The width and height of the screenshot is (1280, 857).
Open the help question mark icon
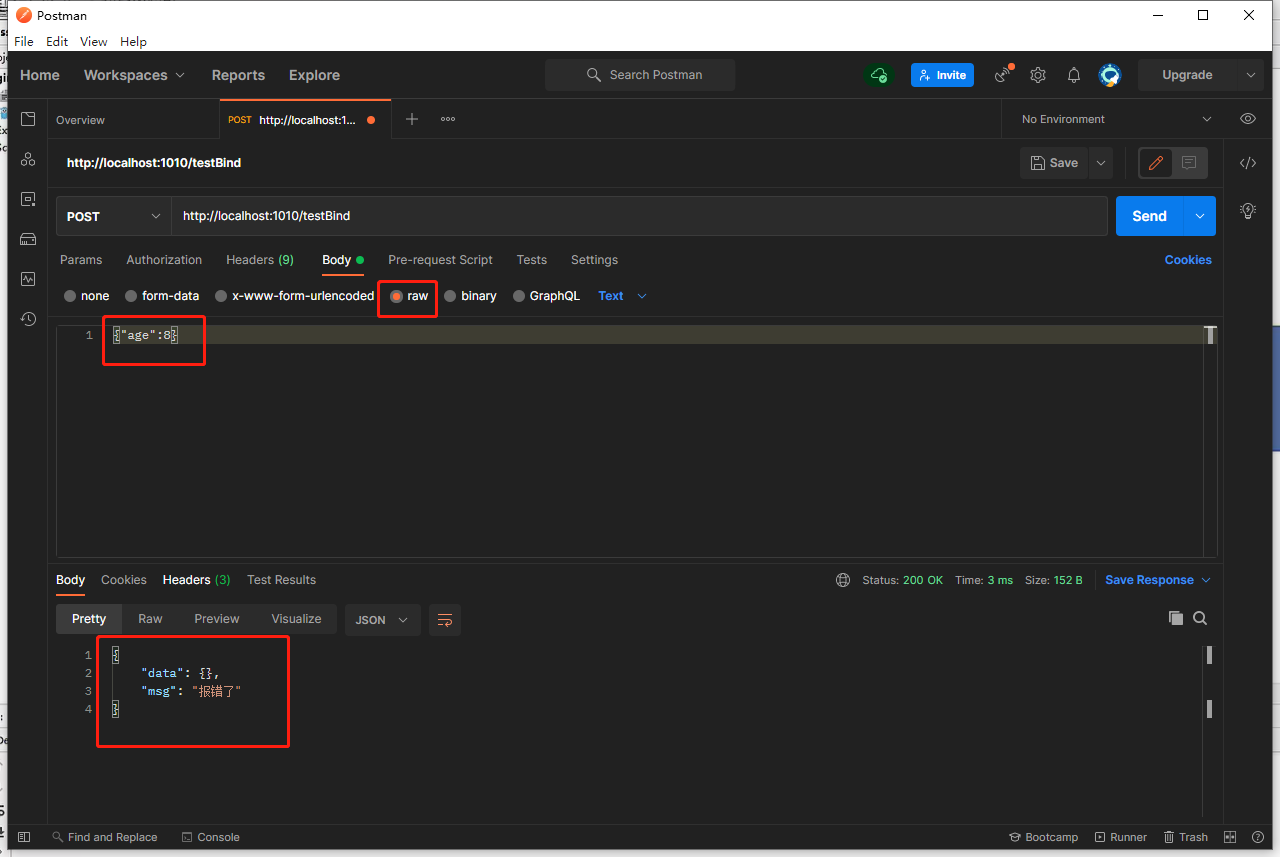[1257, 837]
